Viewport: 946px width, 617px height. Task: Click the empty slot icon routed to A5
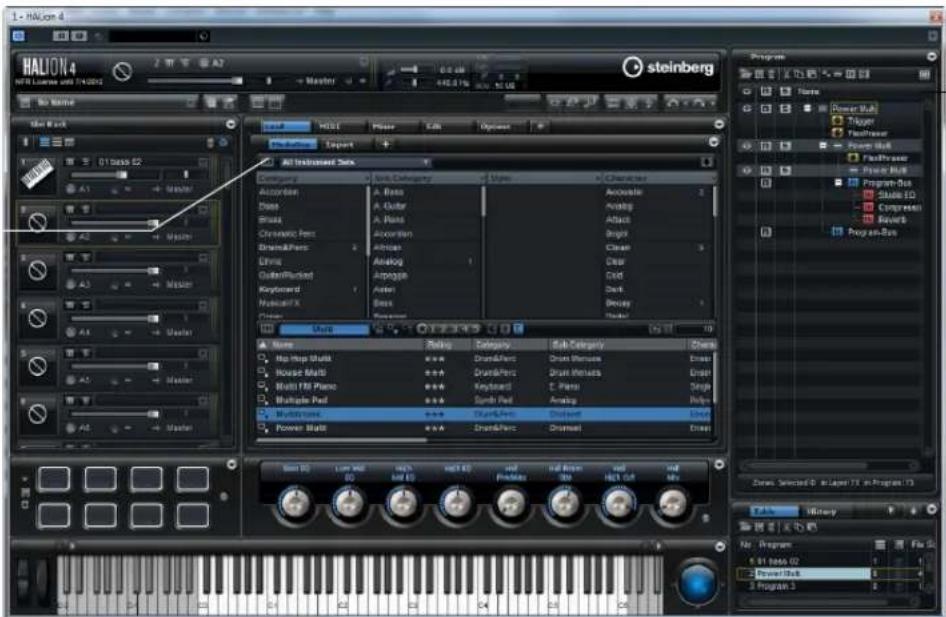[37, 366]
